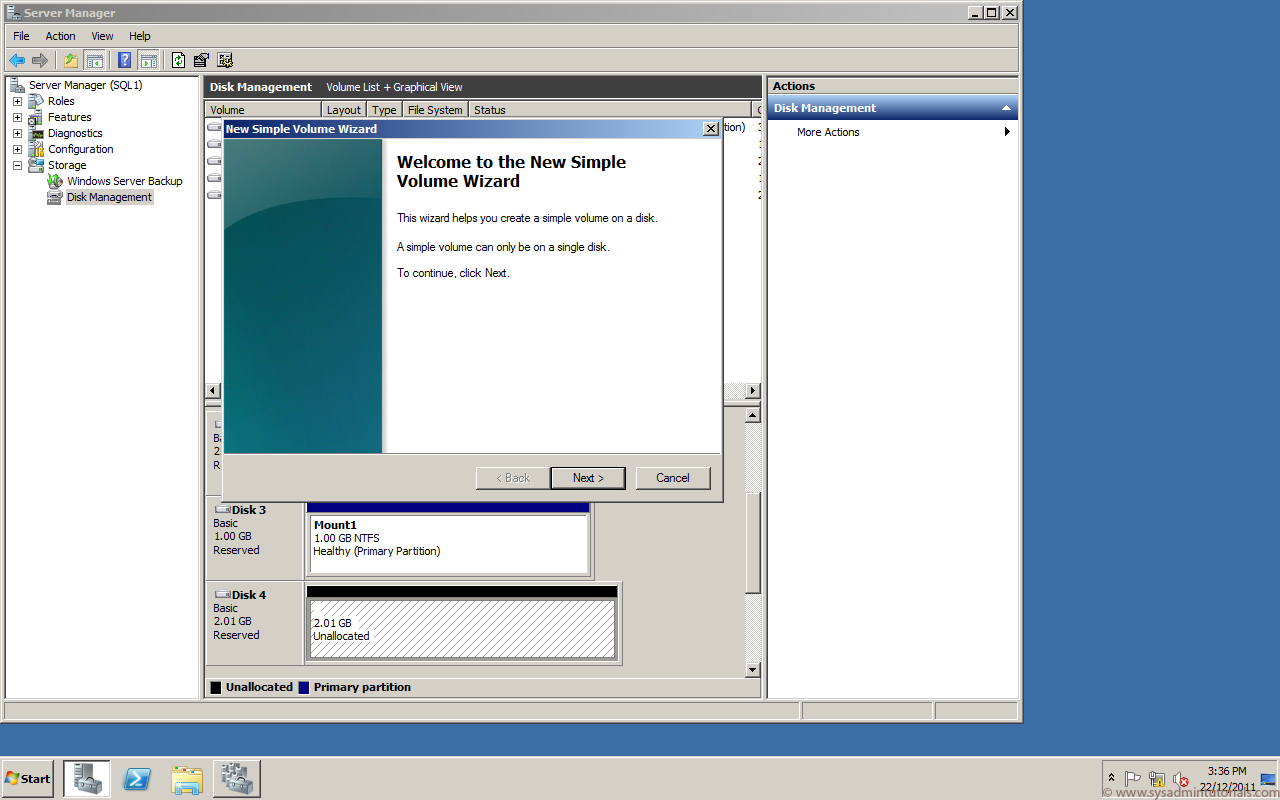Sort by File System column header
Screen dimensions: 1280x800
click(435, 110)
